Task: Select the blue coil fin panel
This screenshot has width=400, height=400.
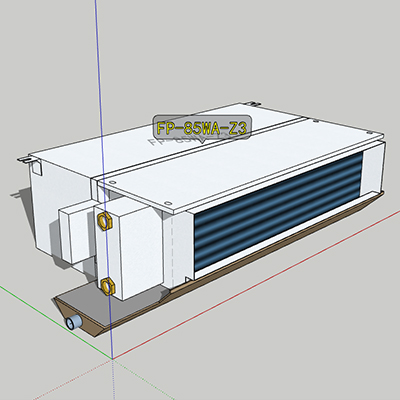Action: [278, 211]
